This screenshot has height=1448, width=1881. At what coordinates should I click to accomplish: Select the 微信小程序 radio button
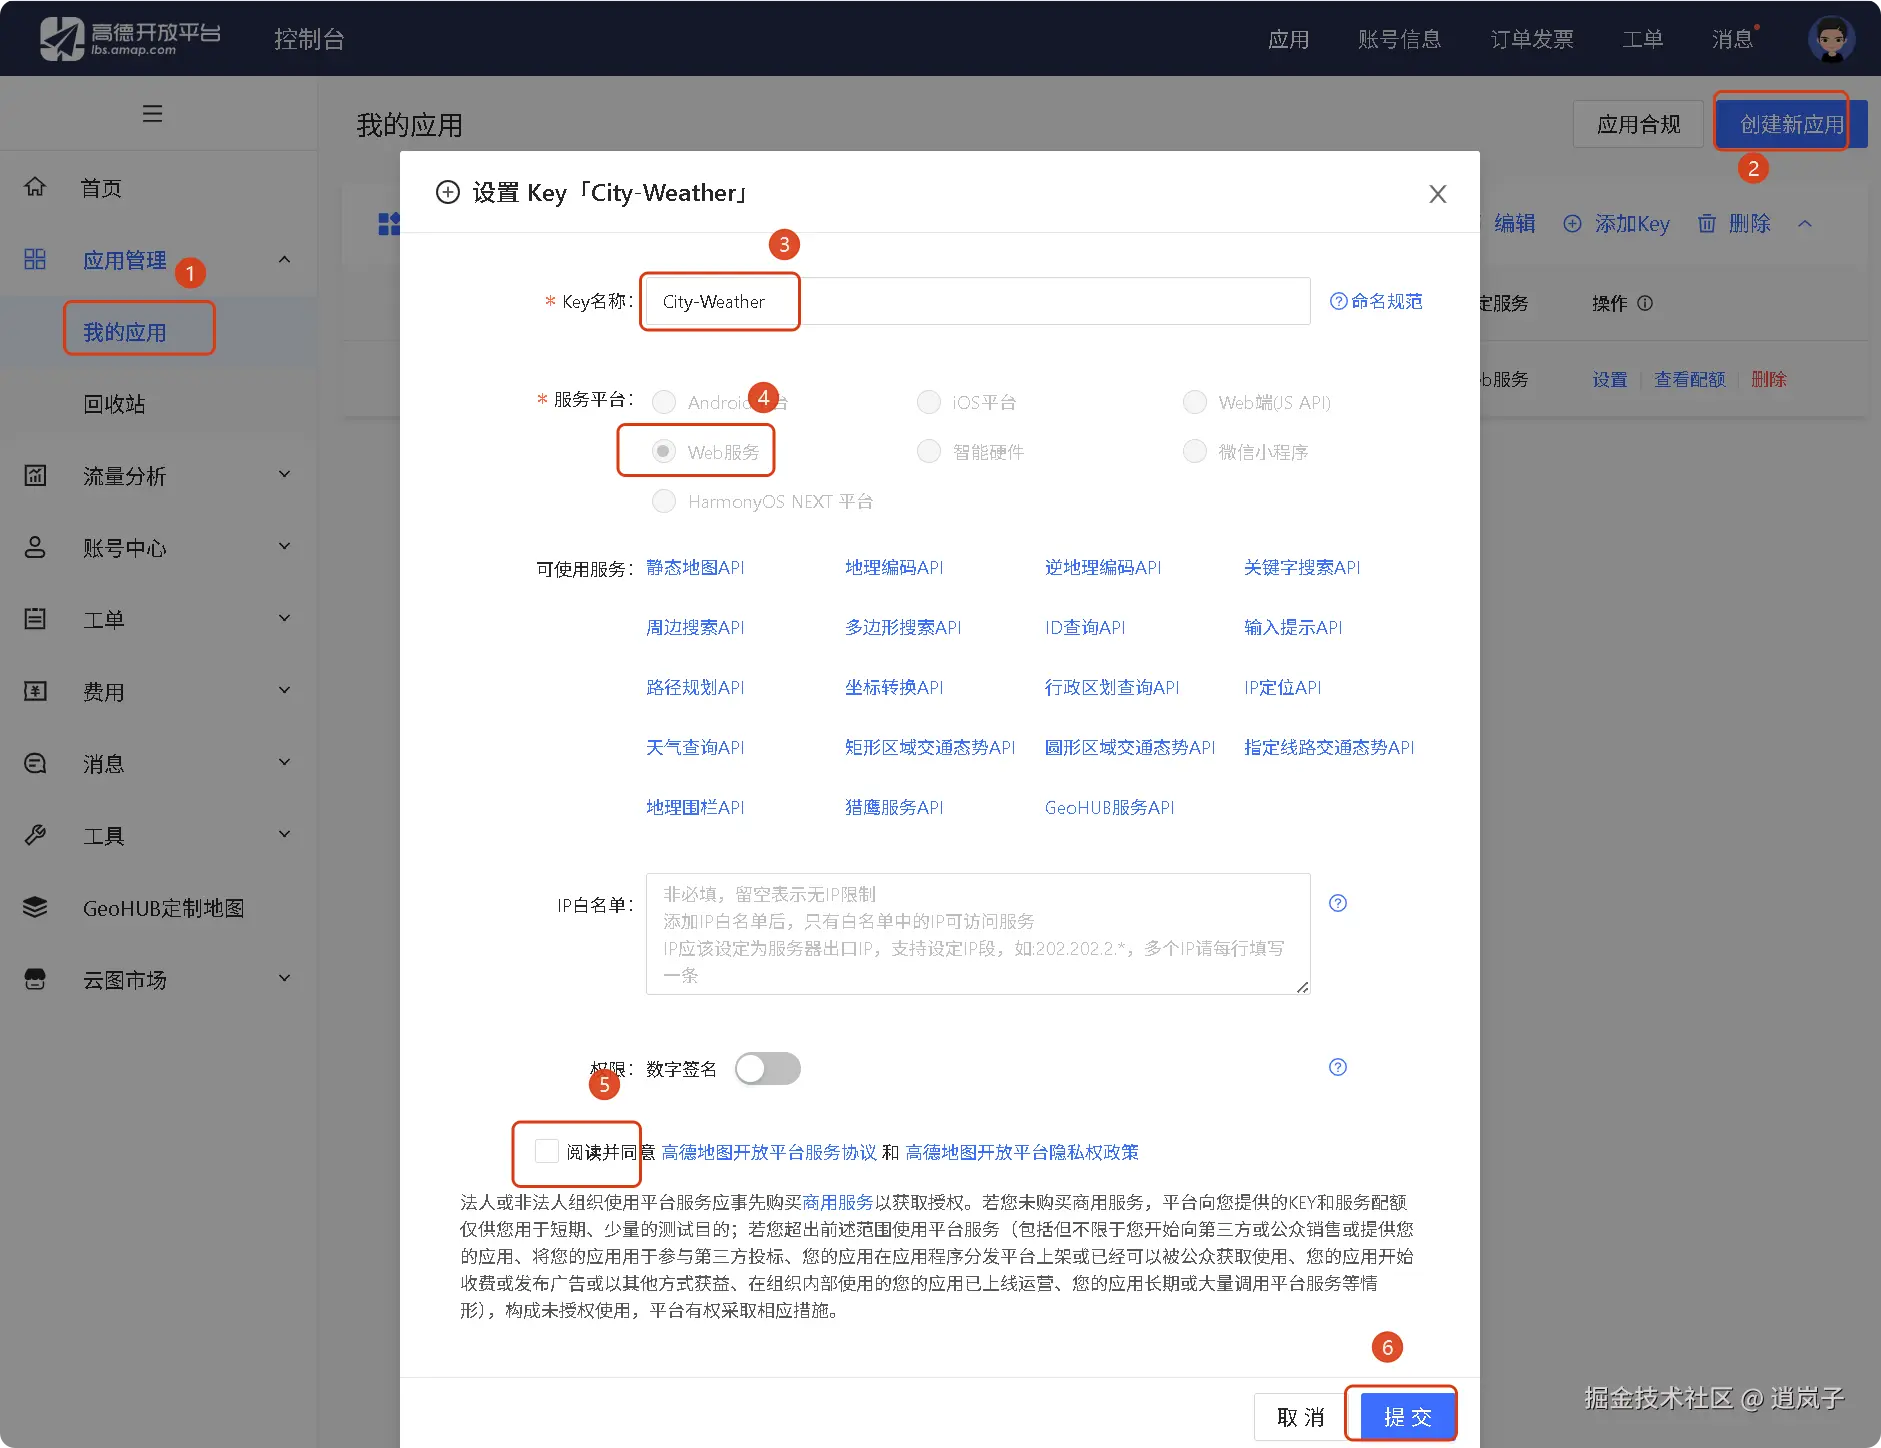[1195, 452]
